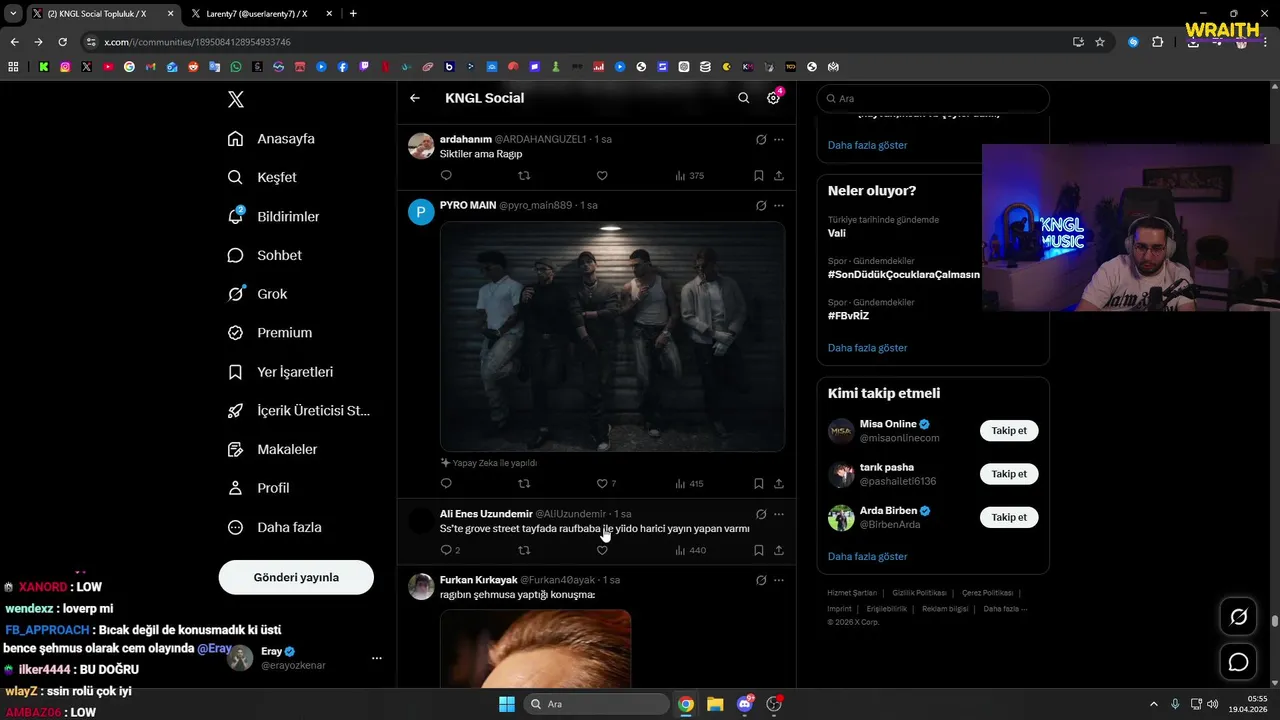The height and width of the screenshot is (720, 1280).
Task: Open community settings gear icon
Action: tap(773, 98)
